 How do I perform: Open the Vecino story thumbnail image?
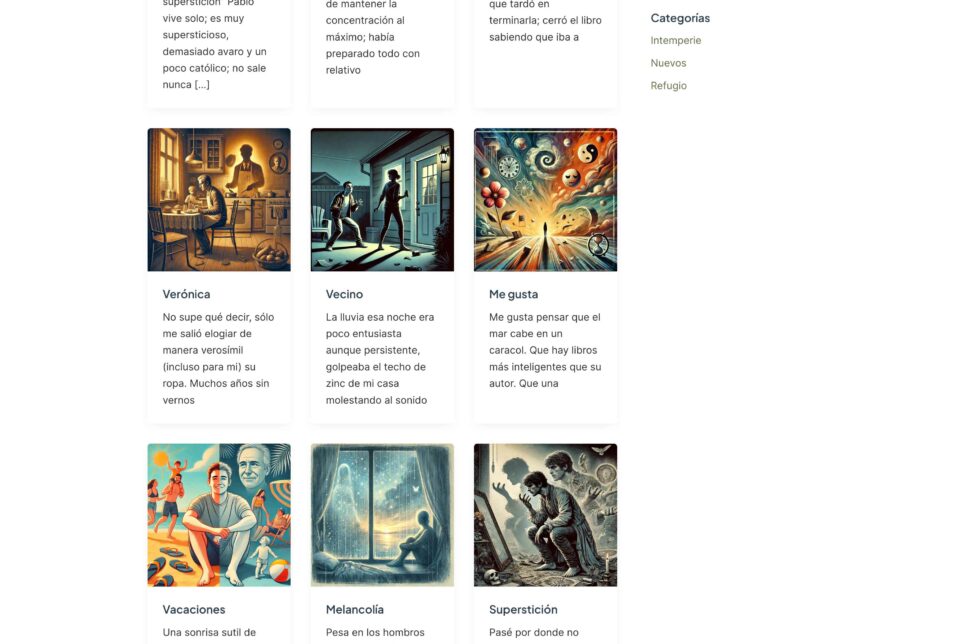[382, 200]
